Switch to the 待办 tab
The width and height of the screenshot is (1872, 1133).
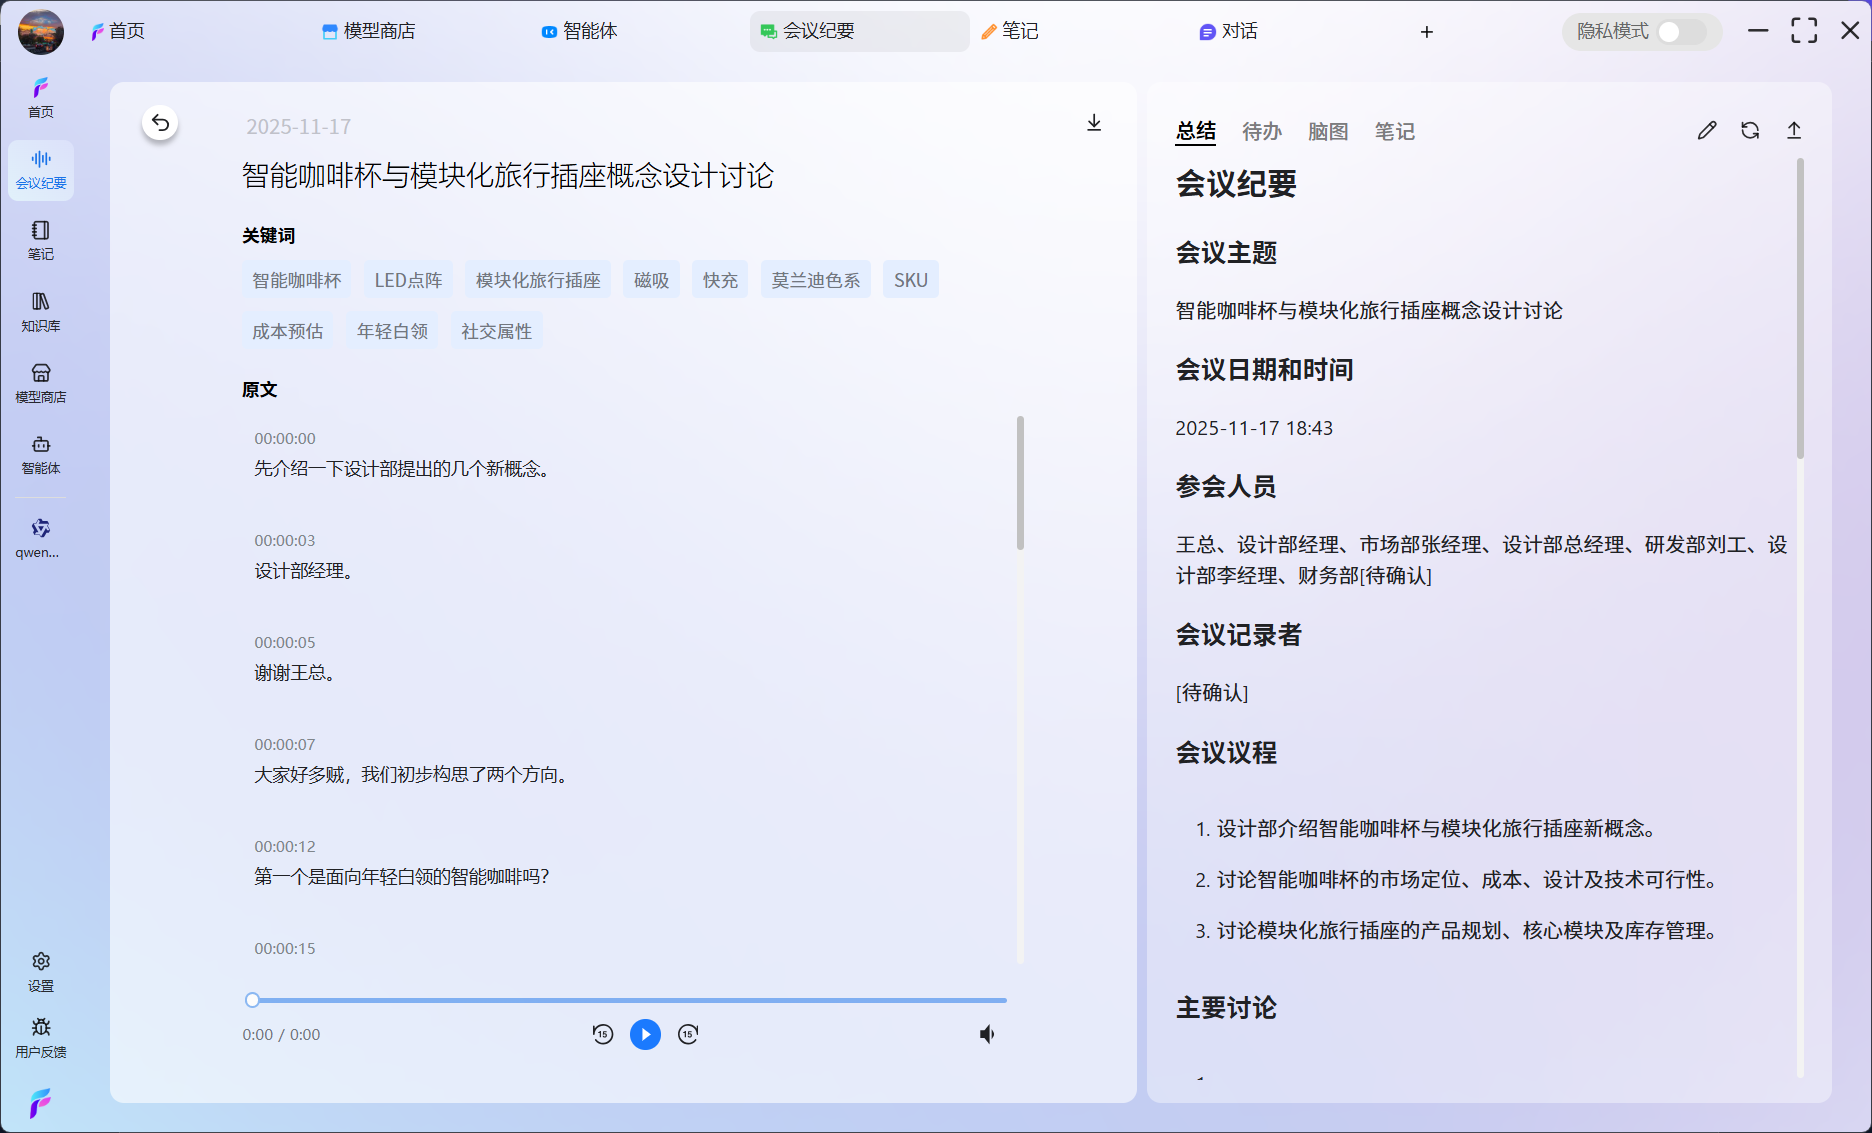tap(1261, 131)
